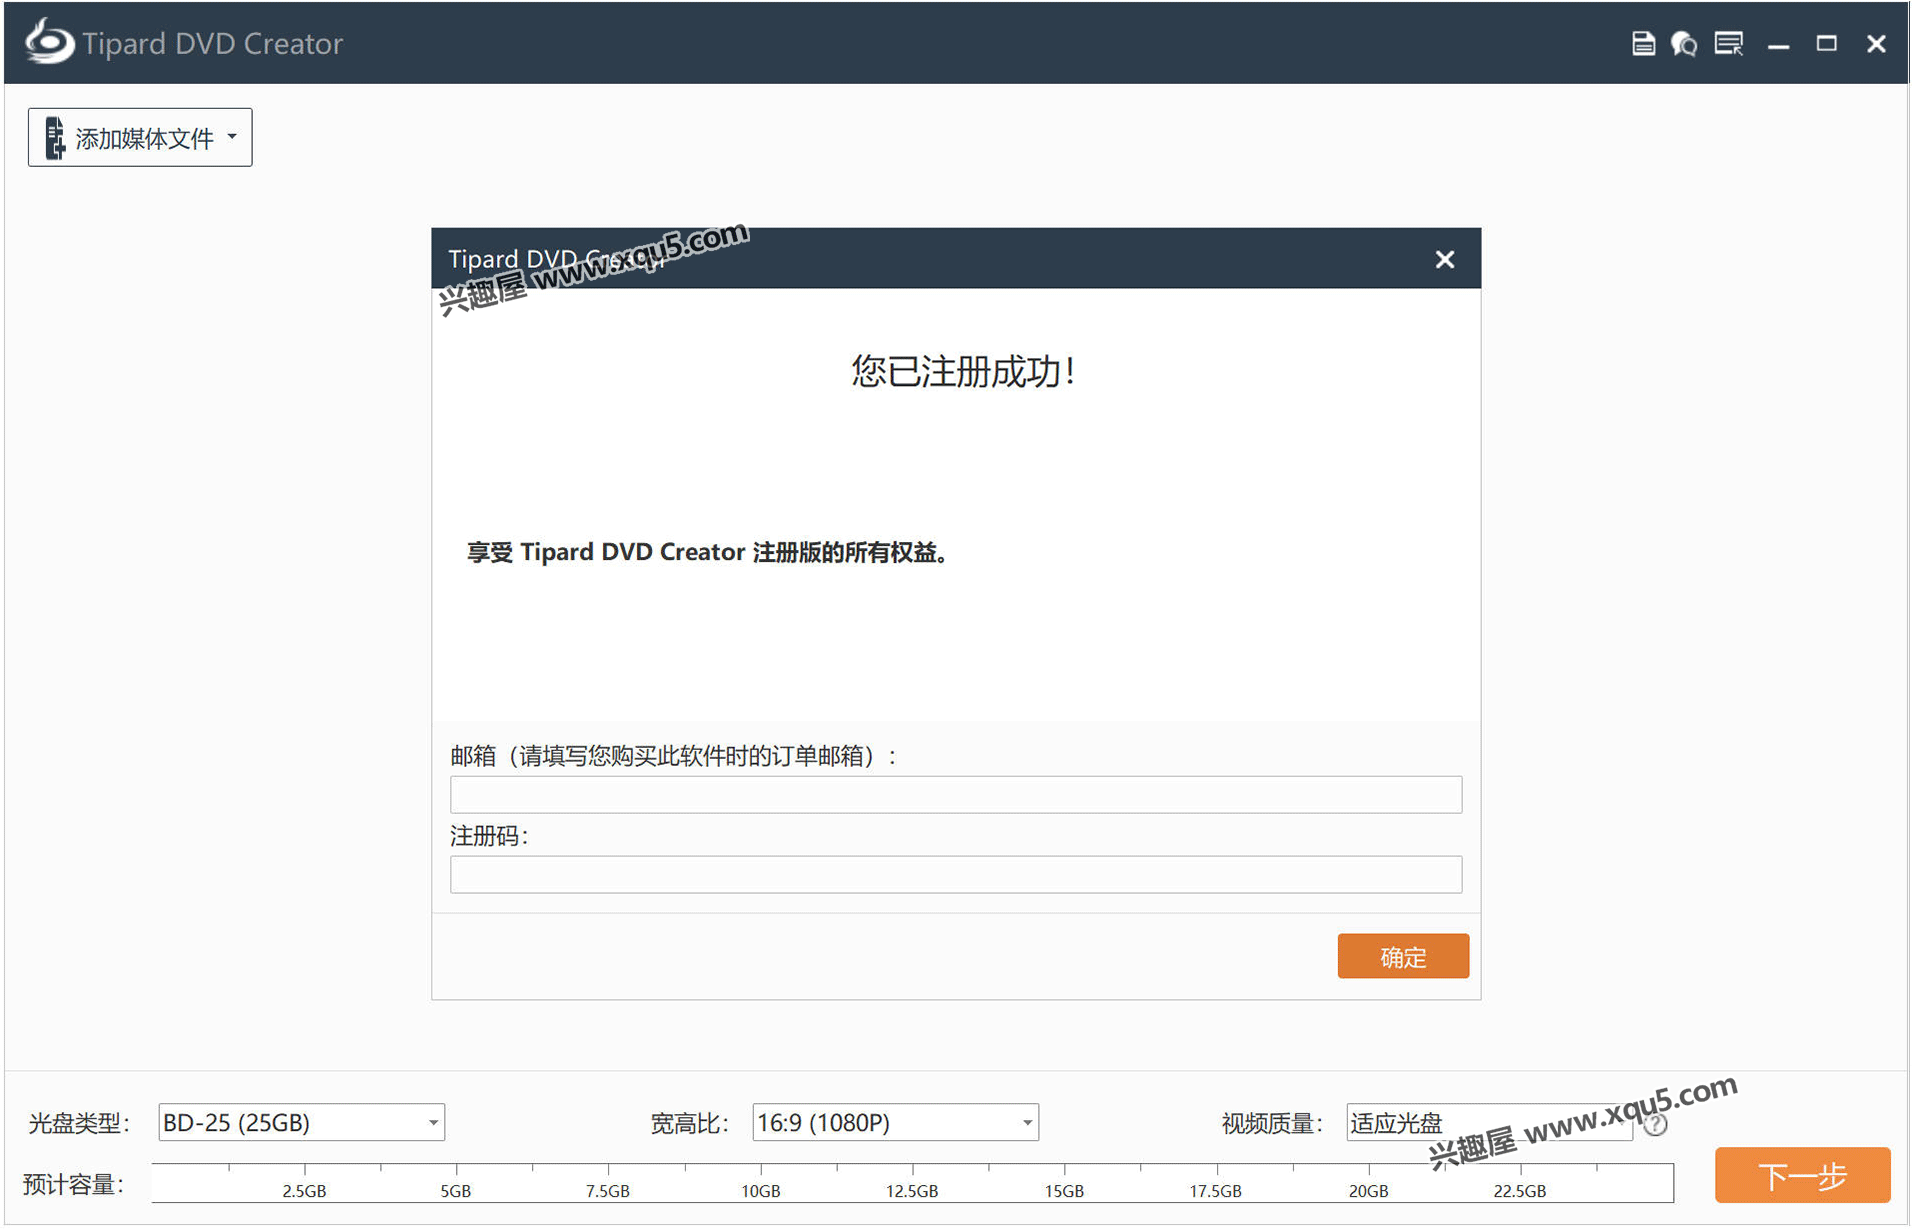The image size is (1913, 1229).
Task: Click the 视频质量 label
Action: (1272, 1124)
